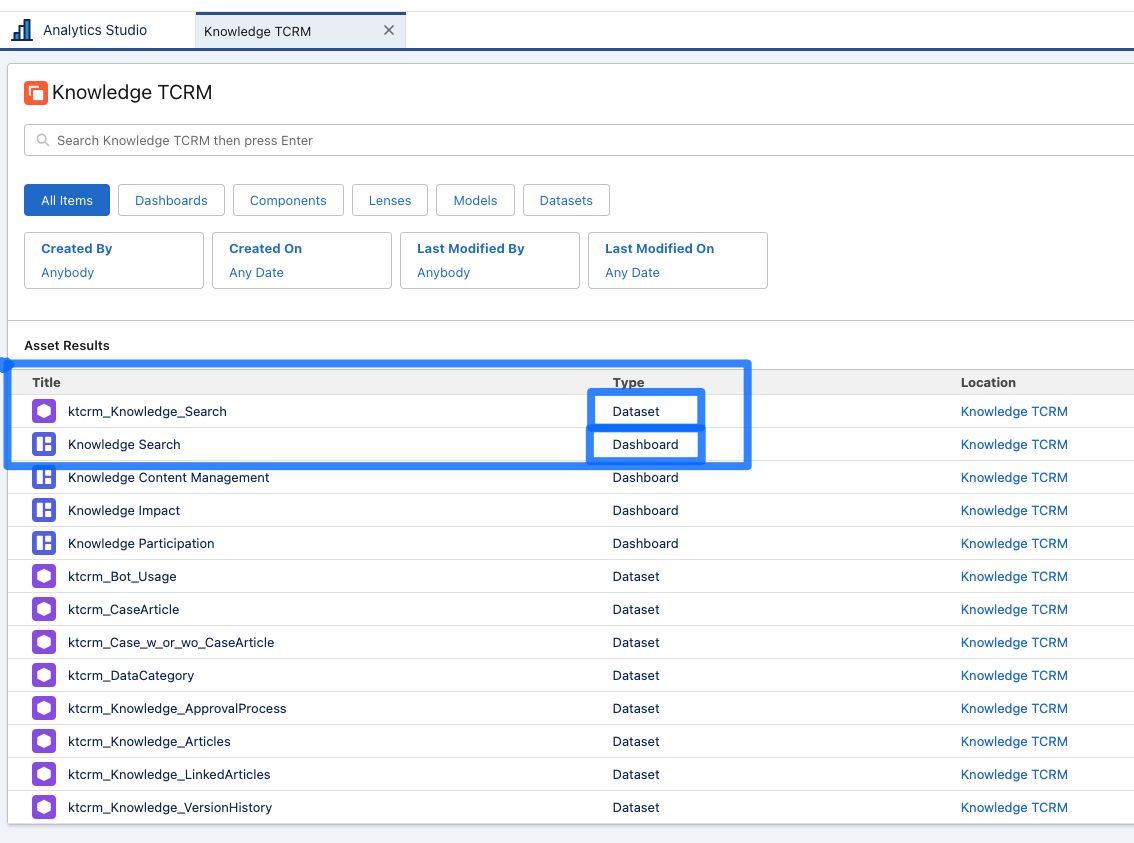Click dataset icon for ktcrm_Bot_Usage
This screenshot has width=1134, height=843.
pos(44,576)
